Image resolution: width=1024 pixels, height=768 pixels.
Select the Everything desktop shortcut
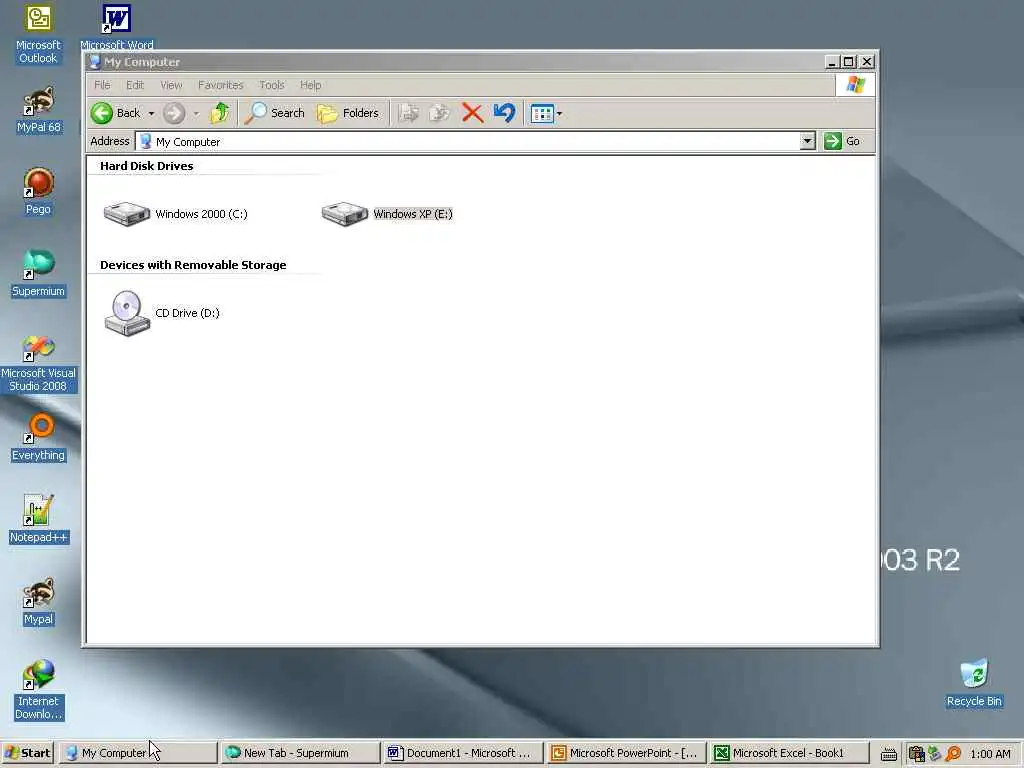(39, 438)
